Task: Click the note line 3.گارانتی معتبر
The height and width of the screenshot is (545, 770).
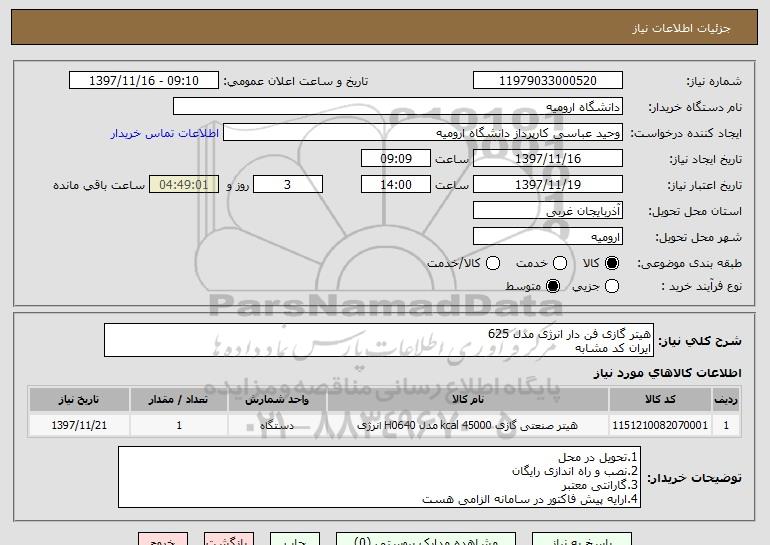Action: coord(600,486)
